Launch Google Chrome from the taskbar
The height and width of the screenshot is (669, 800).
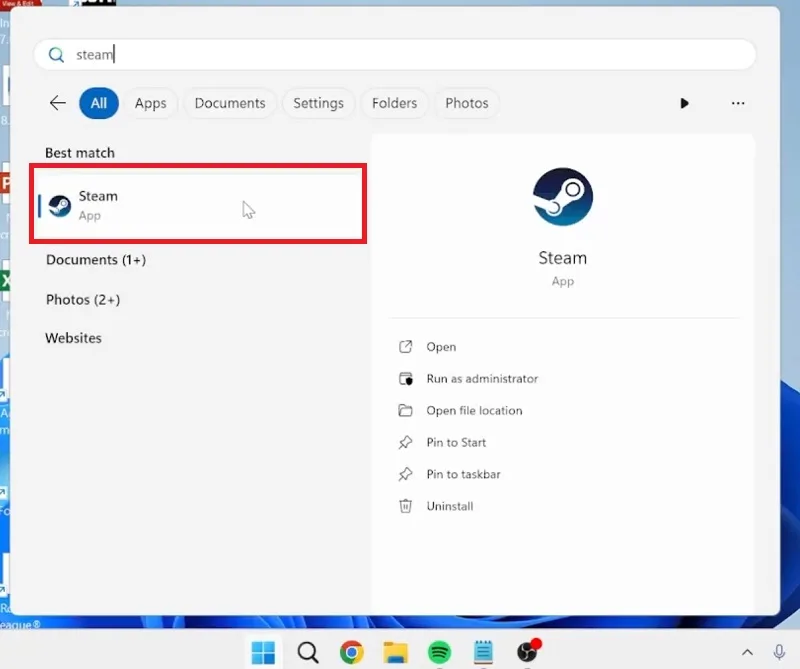pyautogui.click(x=352, y=652)
